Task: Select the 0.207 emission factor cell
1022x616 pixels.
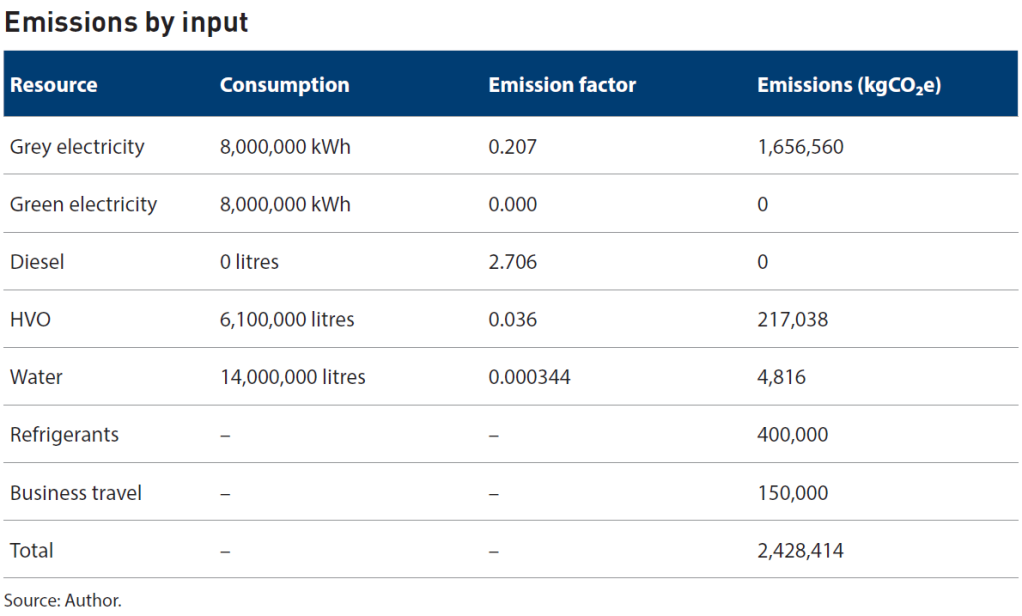Action: click(x=513, y=147)
